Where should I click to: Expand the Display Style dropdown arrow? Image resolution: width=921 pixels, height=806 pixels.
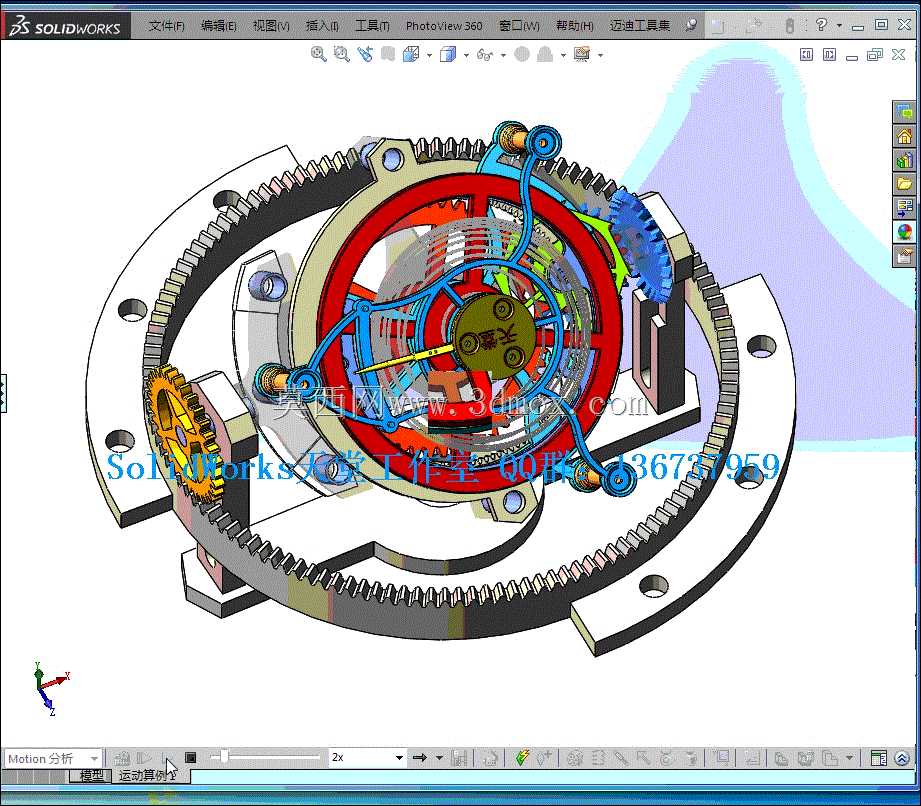click(x=466, y=56)
